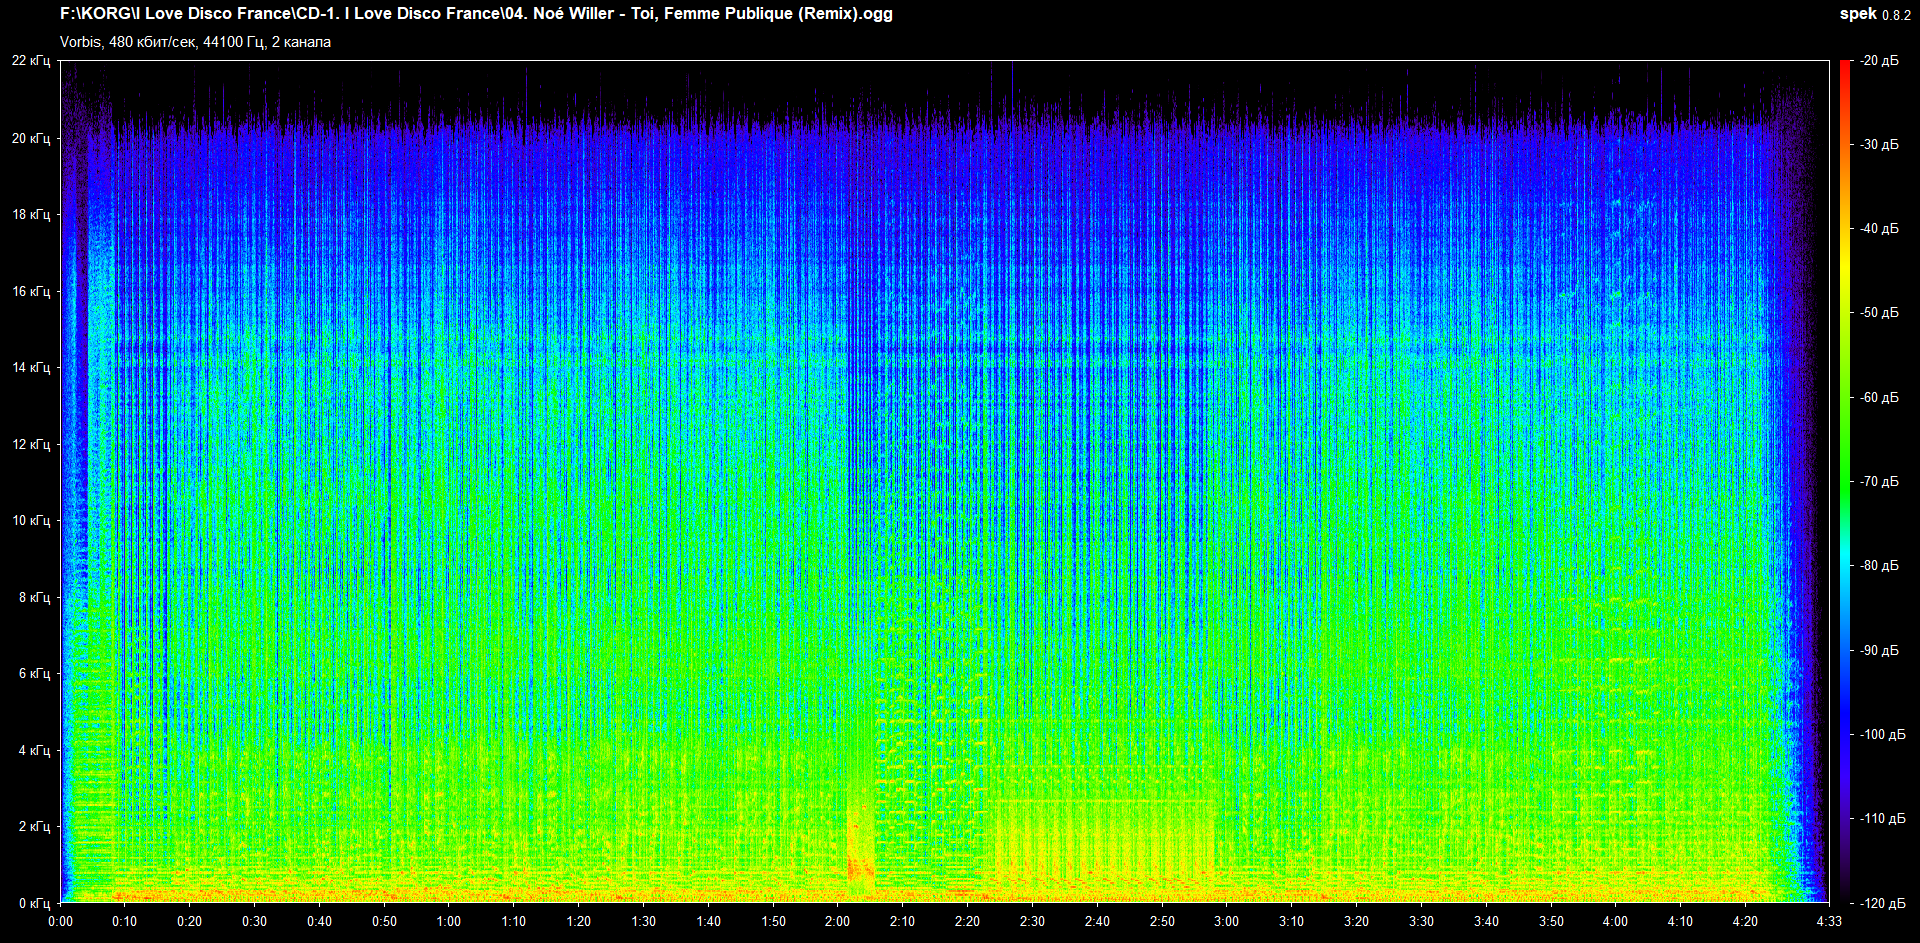This screenshot has height=943, width=1920.
Task: Click the 4:33 end time label
Action: coord(1828,921)
